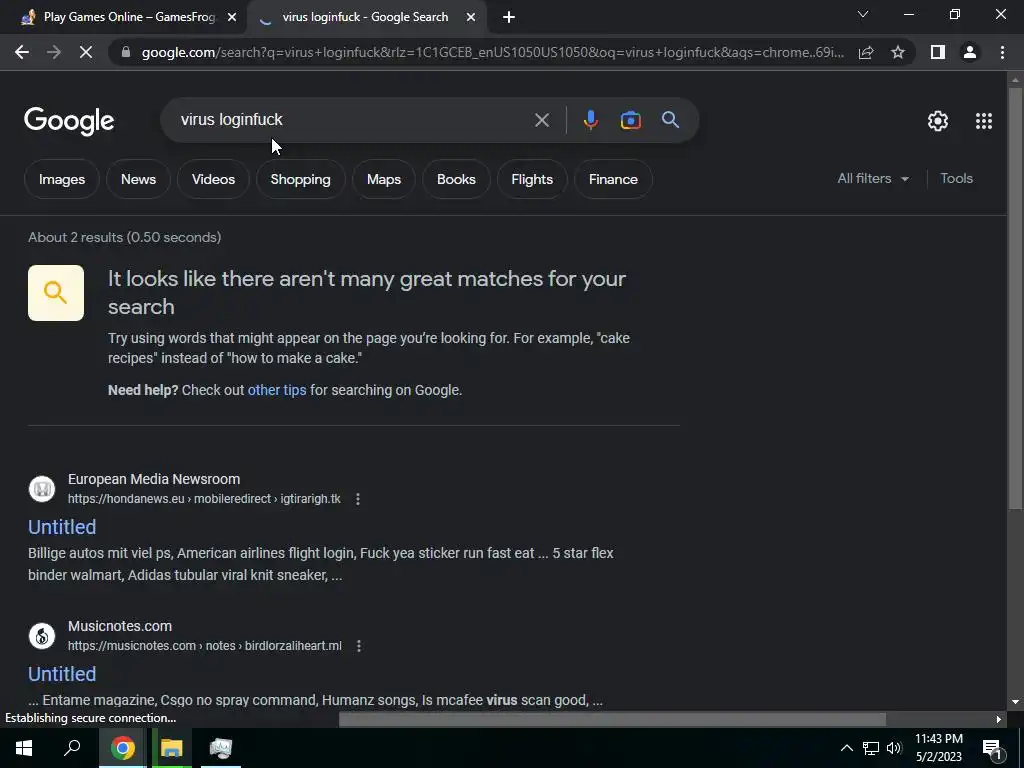Search by voice microphone icon
The image size is (1024, 768).
(590, 120)
